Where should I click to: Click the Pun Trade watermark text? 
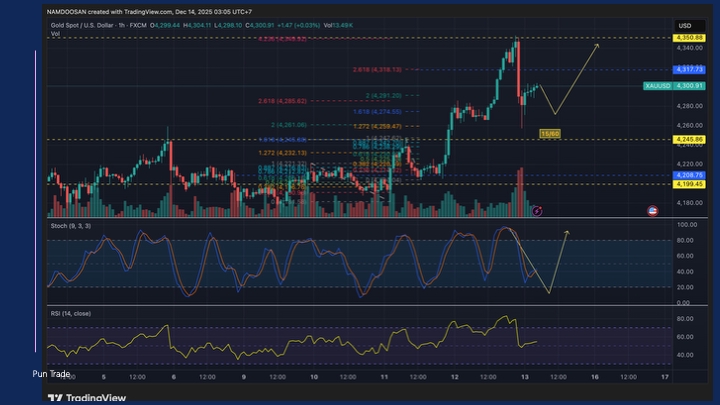tap(50, 374)
